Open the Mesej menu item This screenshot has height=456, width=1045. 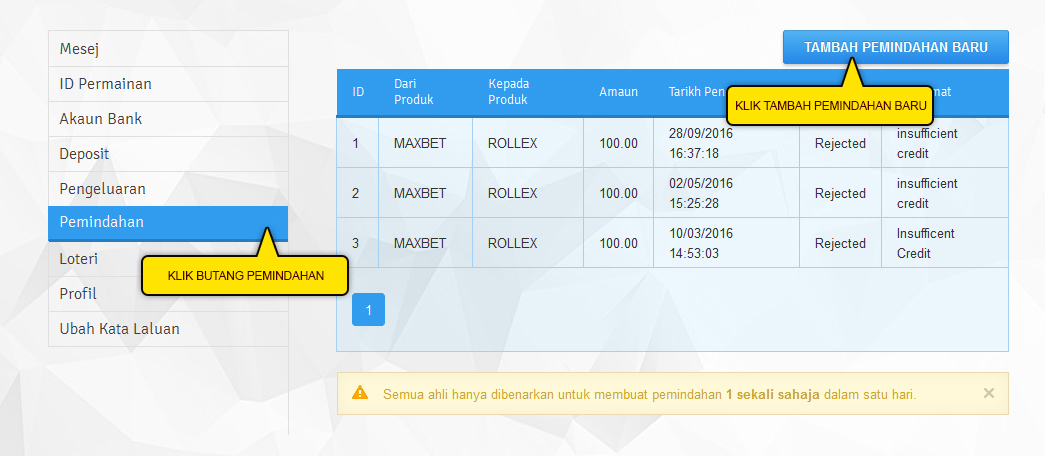coord(167,49)
